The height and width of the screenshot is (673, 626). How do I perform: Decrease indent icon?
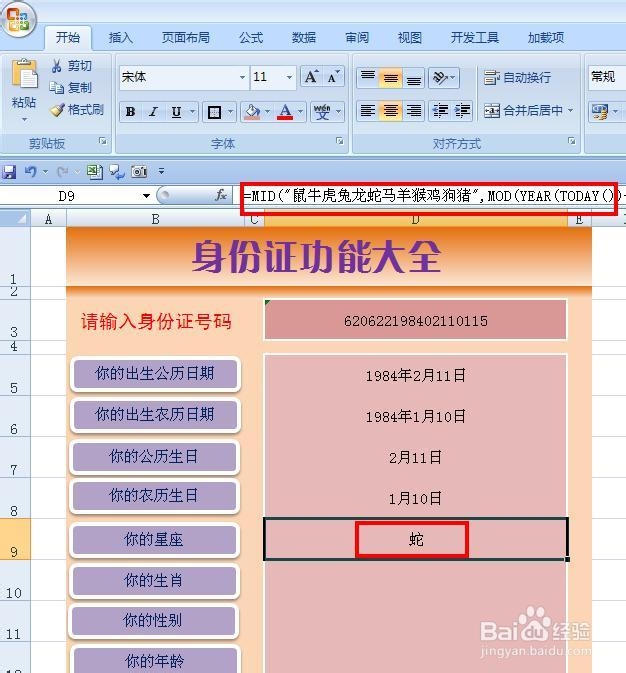click(x=440, y=111)
